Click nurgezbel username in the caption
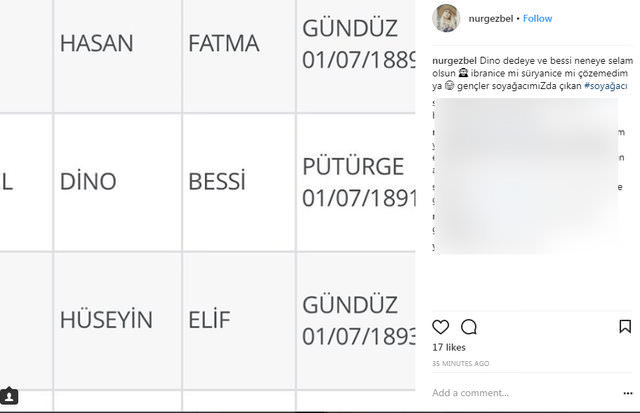This screenshot has width=640, height=413. pyautogui.click(x=454, y=61)
